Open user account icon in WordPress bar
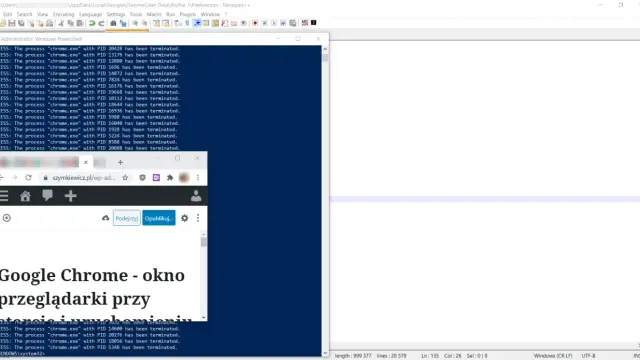Viewport: 640px width, 360px height. (x=196, y=196)
